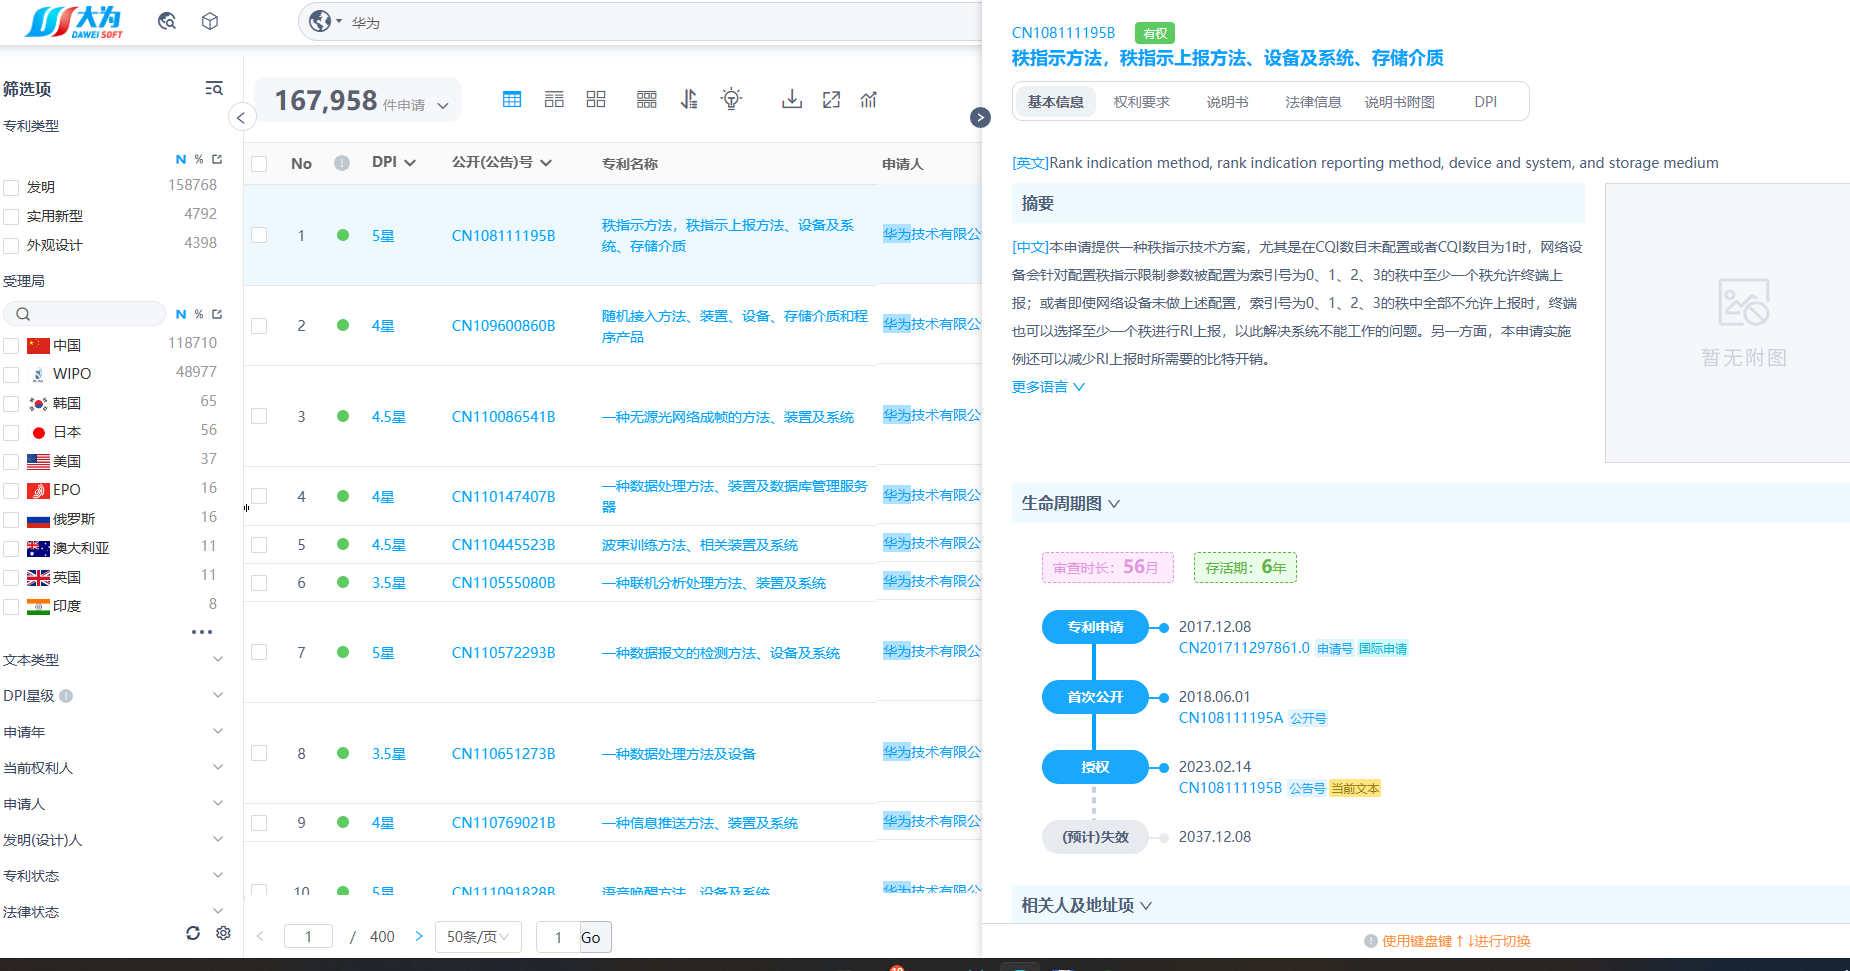Click the 3D cube icon in header

point(210,21)
